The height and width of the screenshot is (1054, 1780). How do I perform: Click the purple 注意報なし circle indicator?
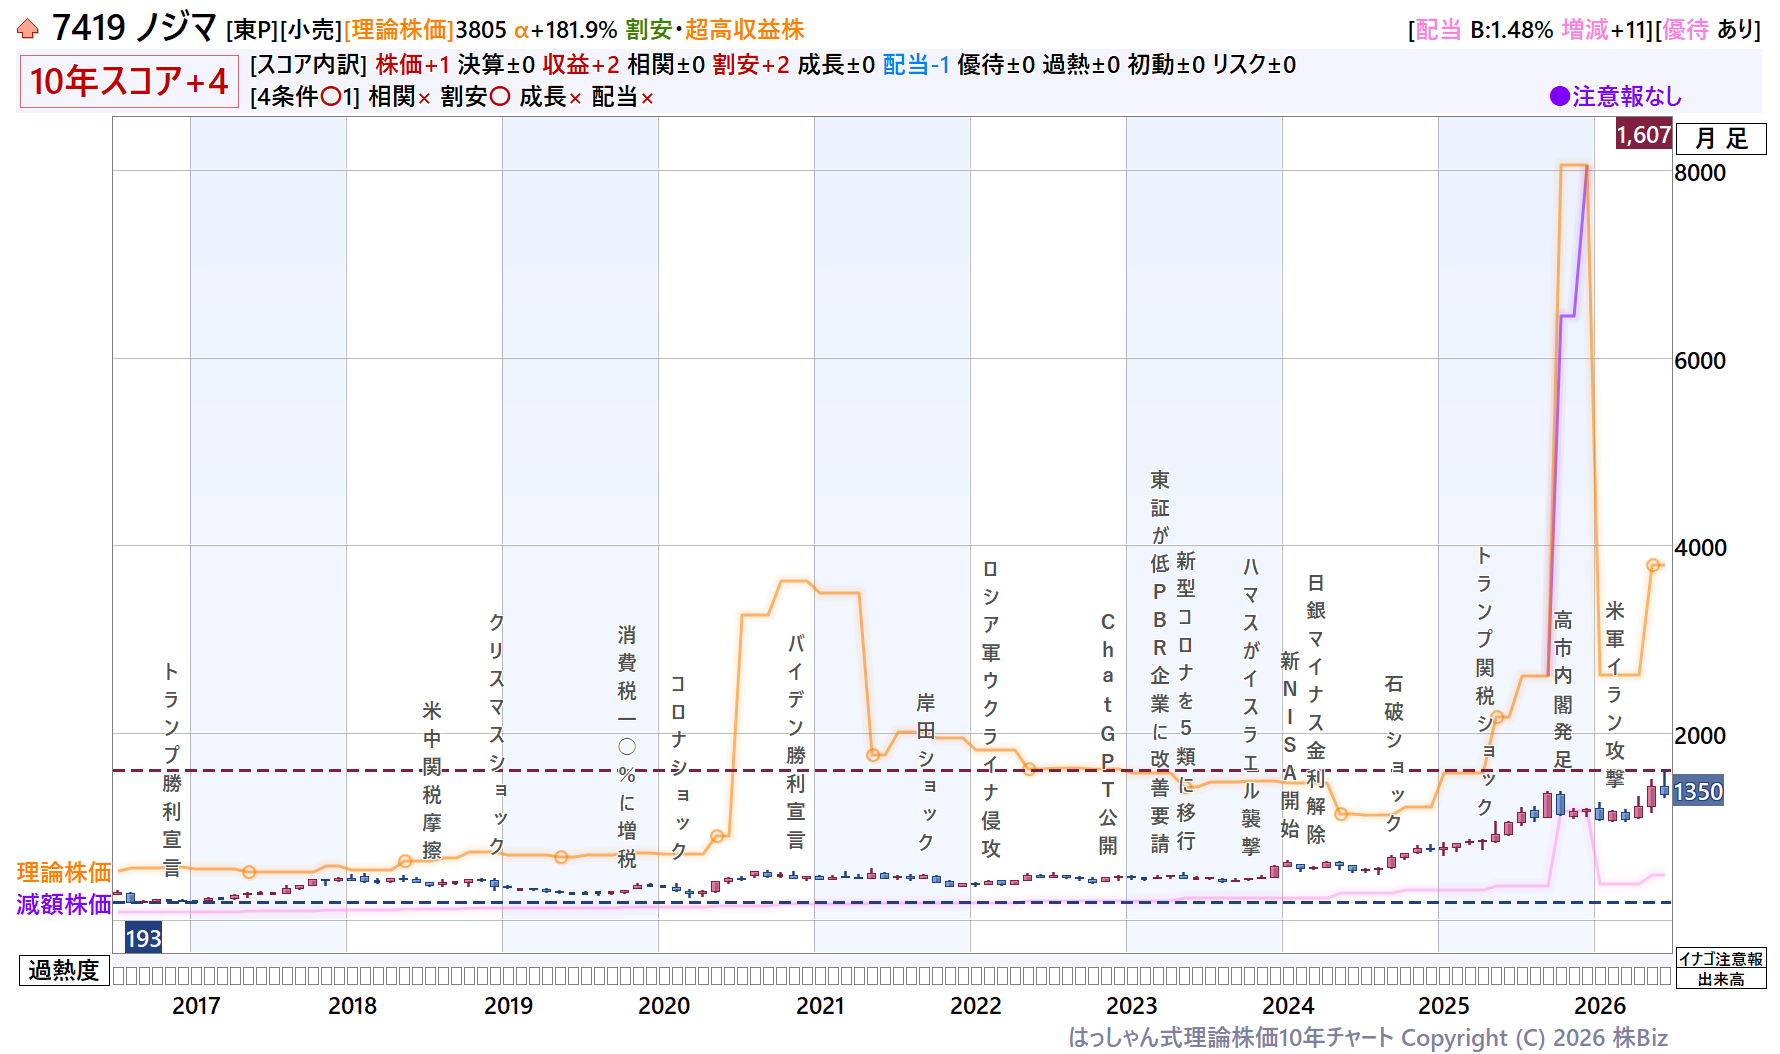click(x=1559, y=96)
